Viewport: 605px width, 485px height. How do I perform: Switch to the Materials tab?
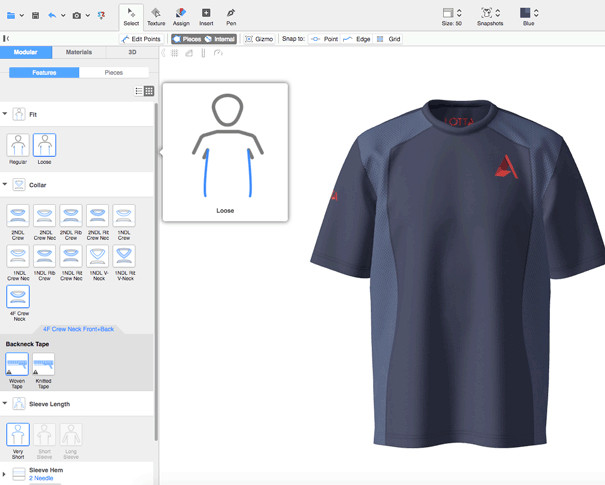point(79,52)
